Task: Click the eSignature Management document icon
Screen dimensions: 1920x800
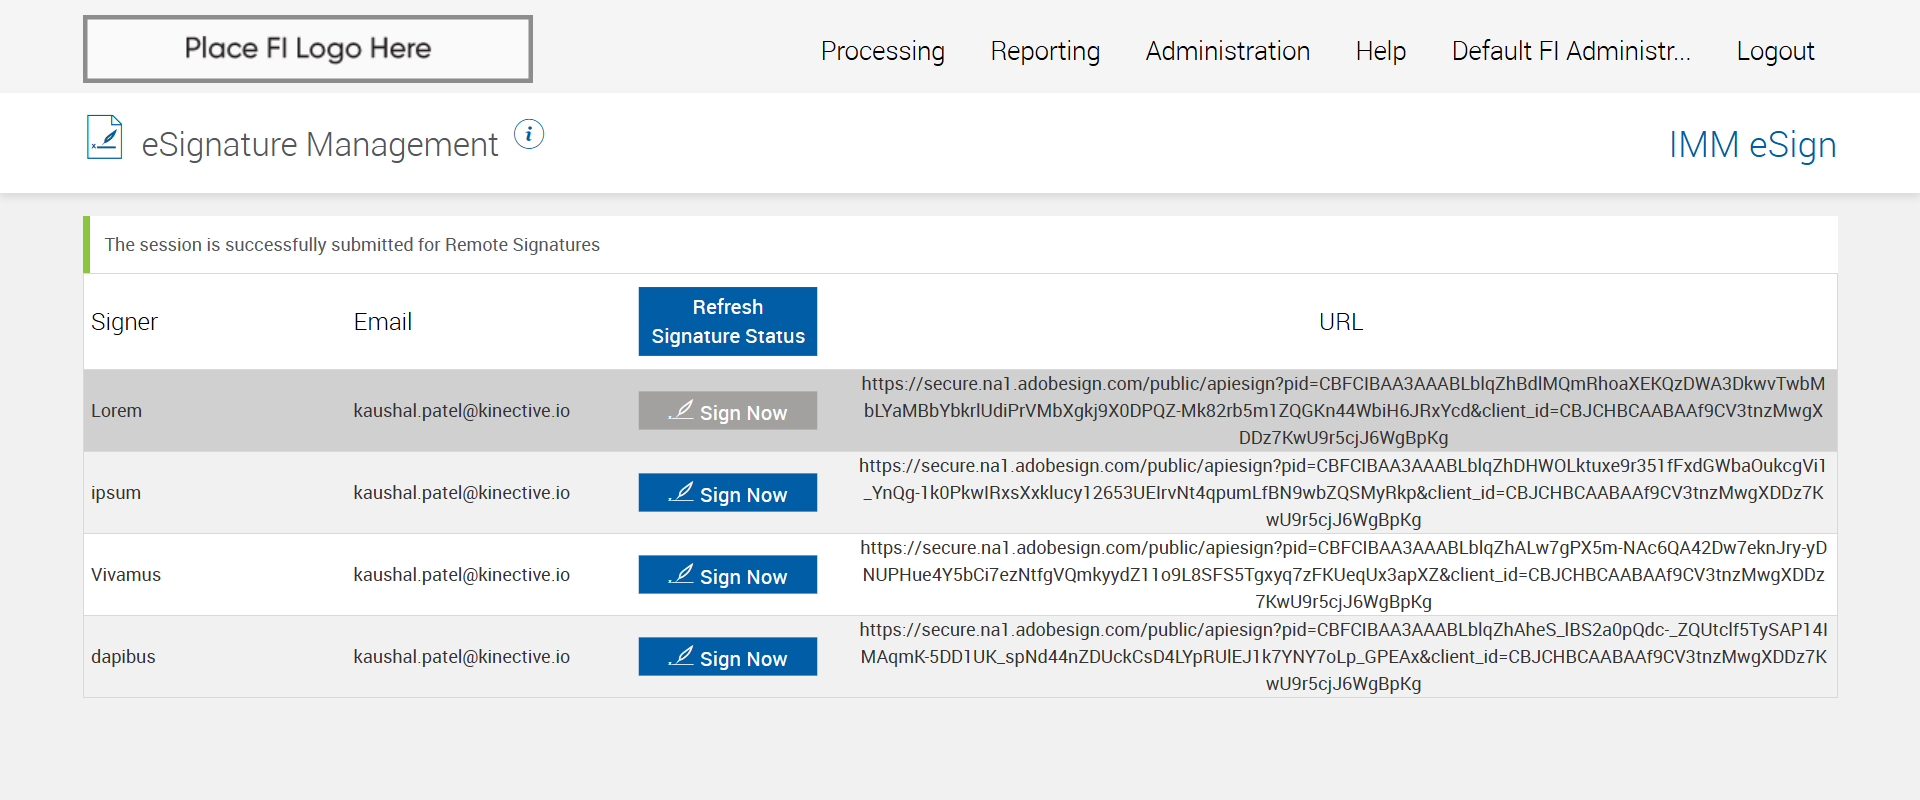Action: pos(104,138)
